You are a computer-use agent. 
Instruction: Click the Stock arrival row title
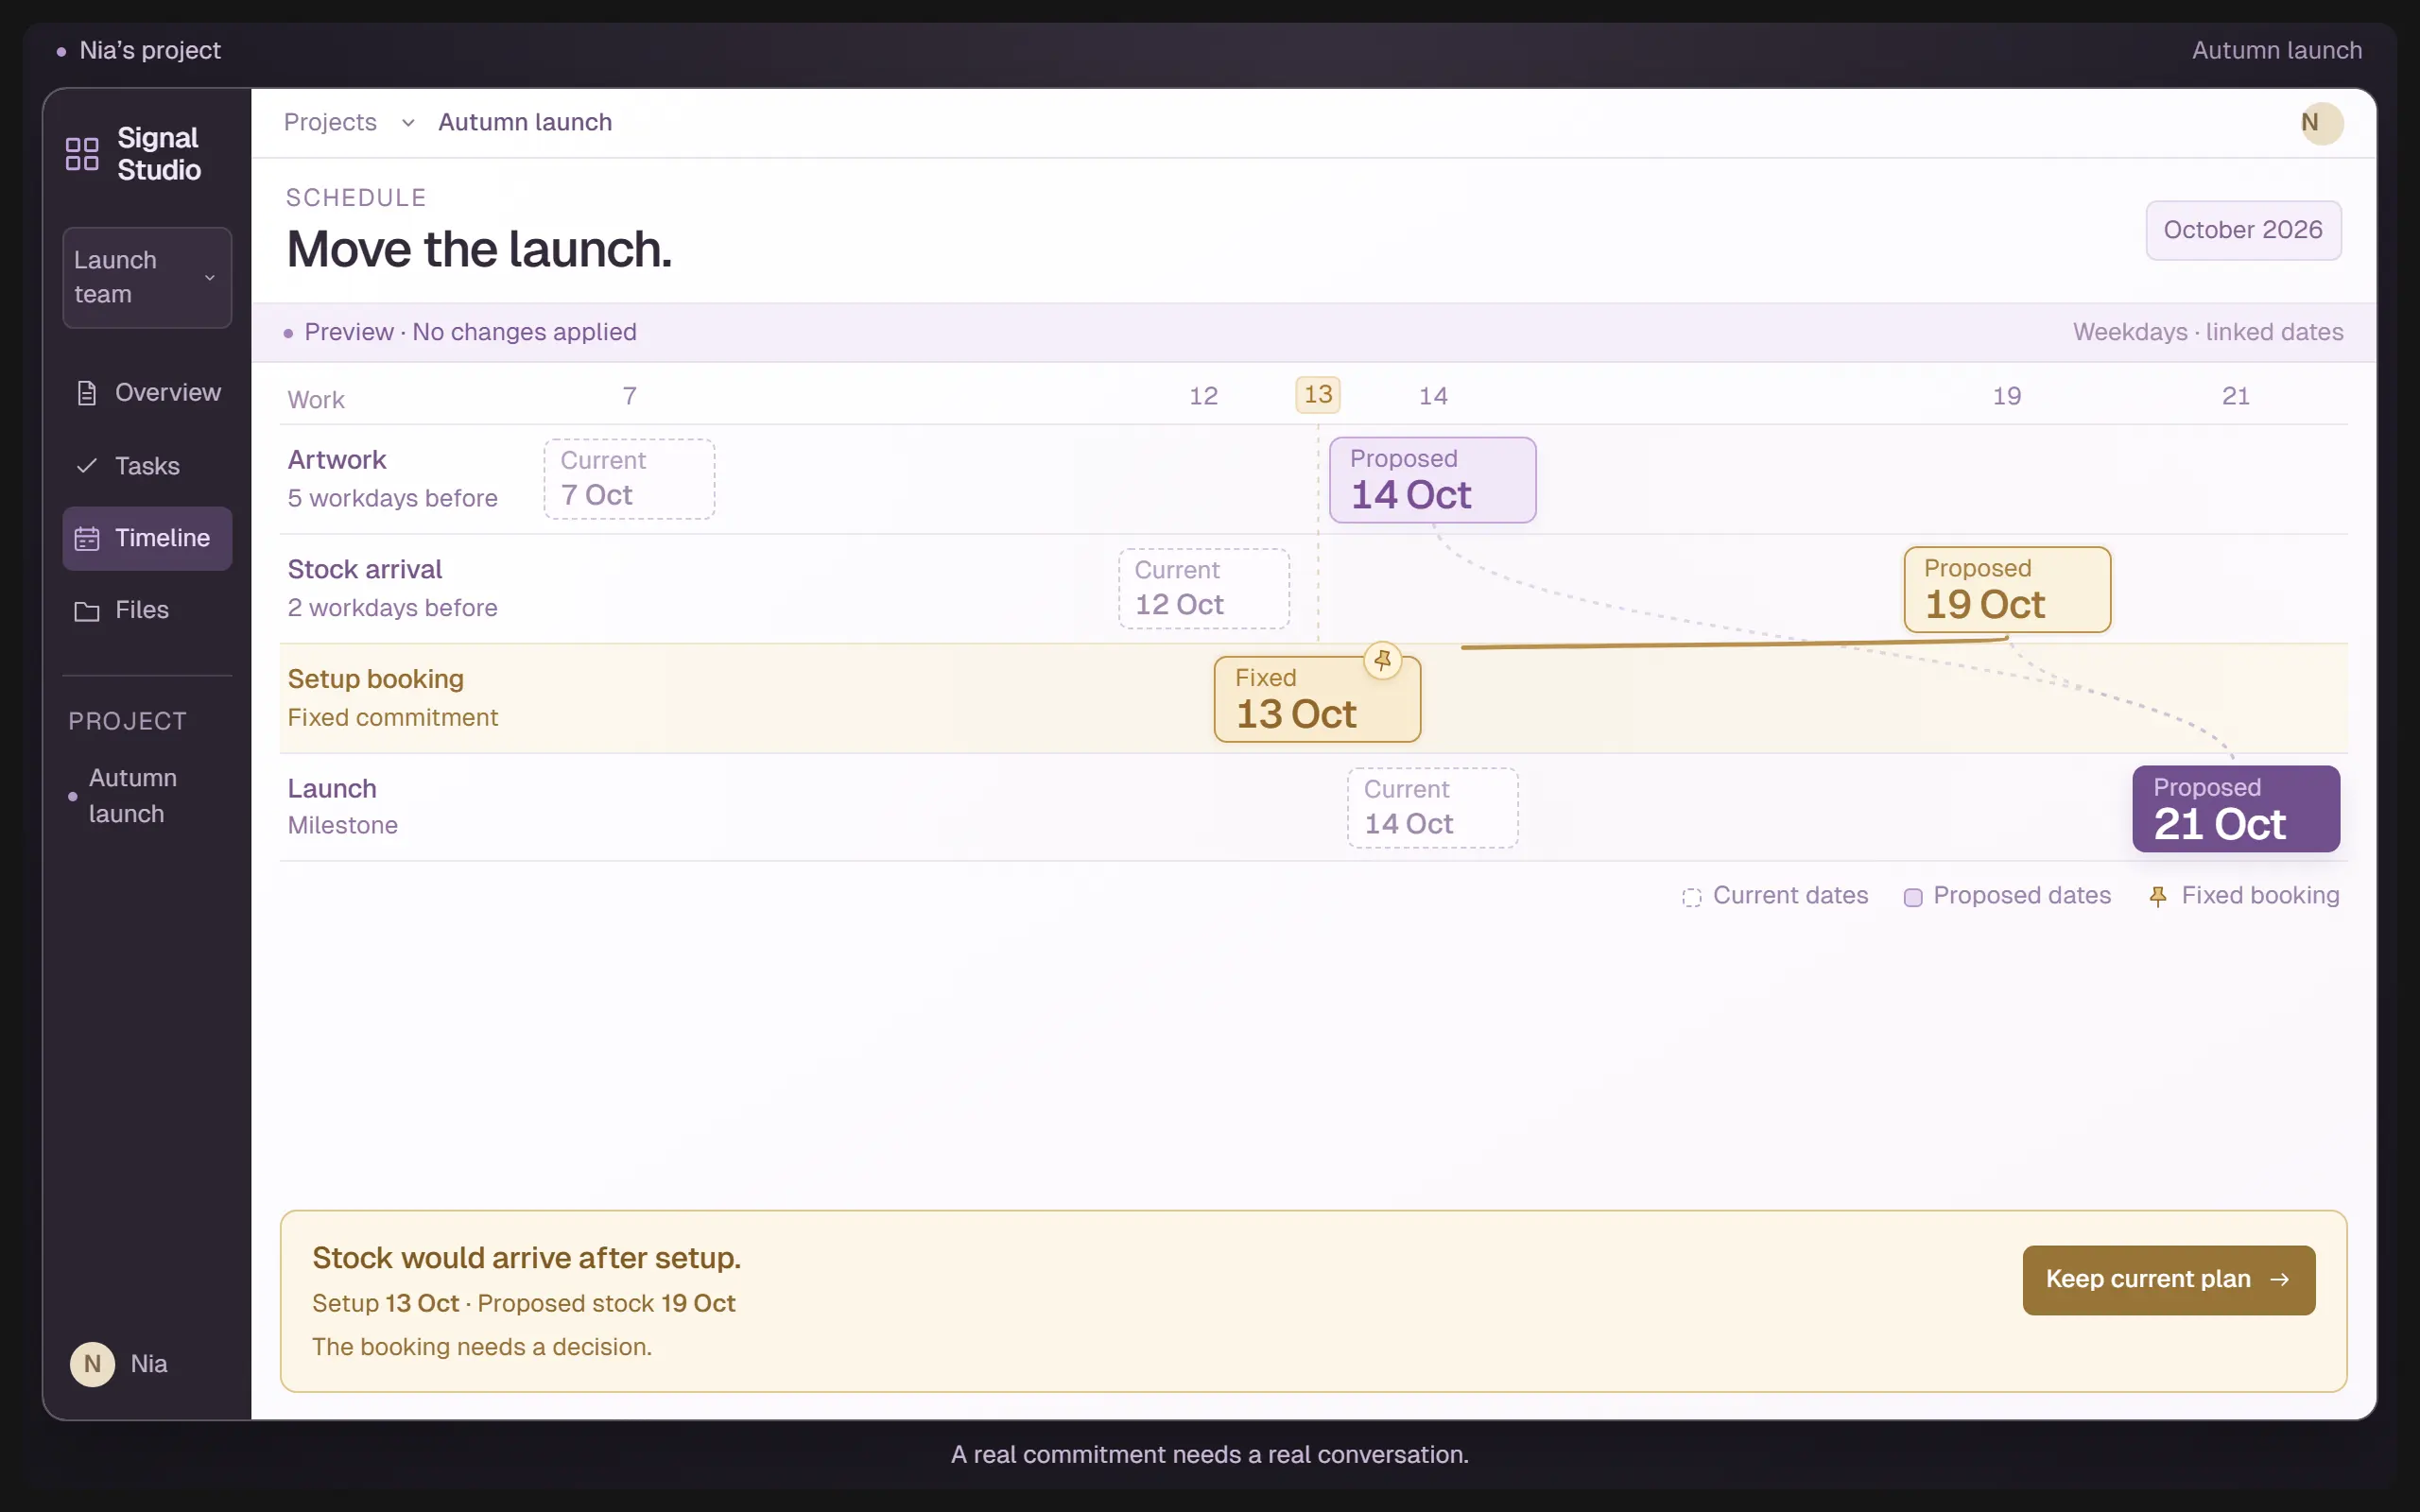pos(365,569)
